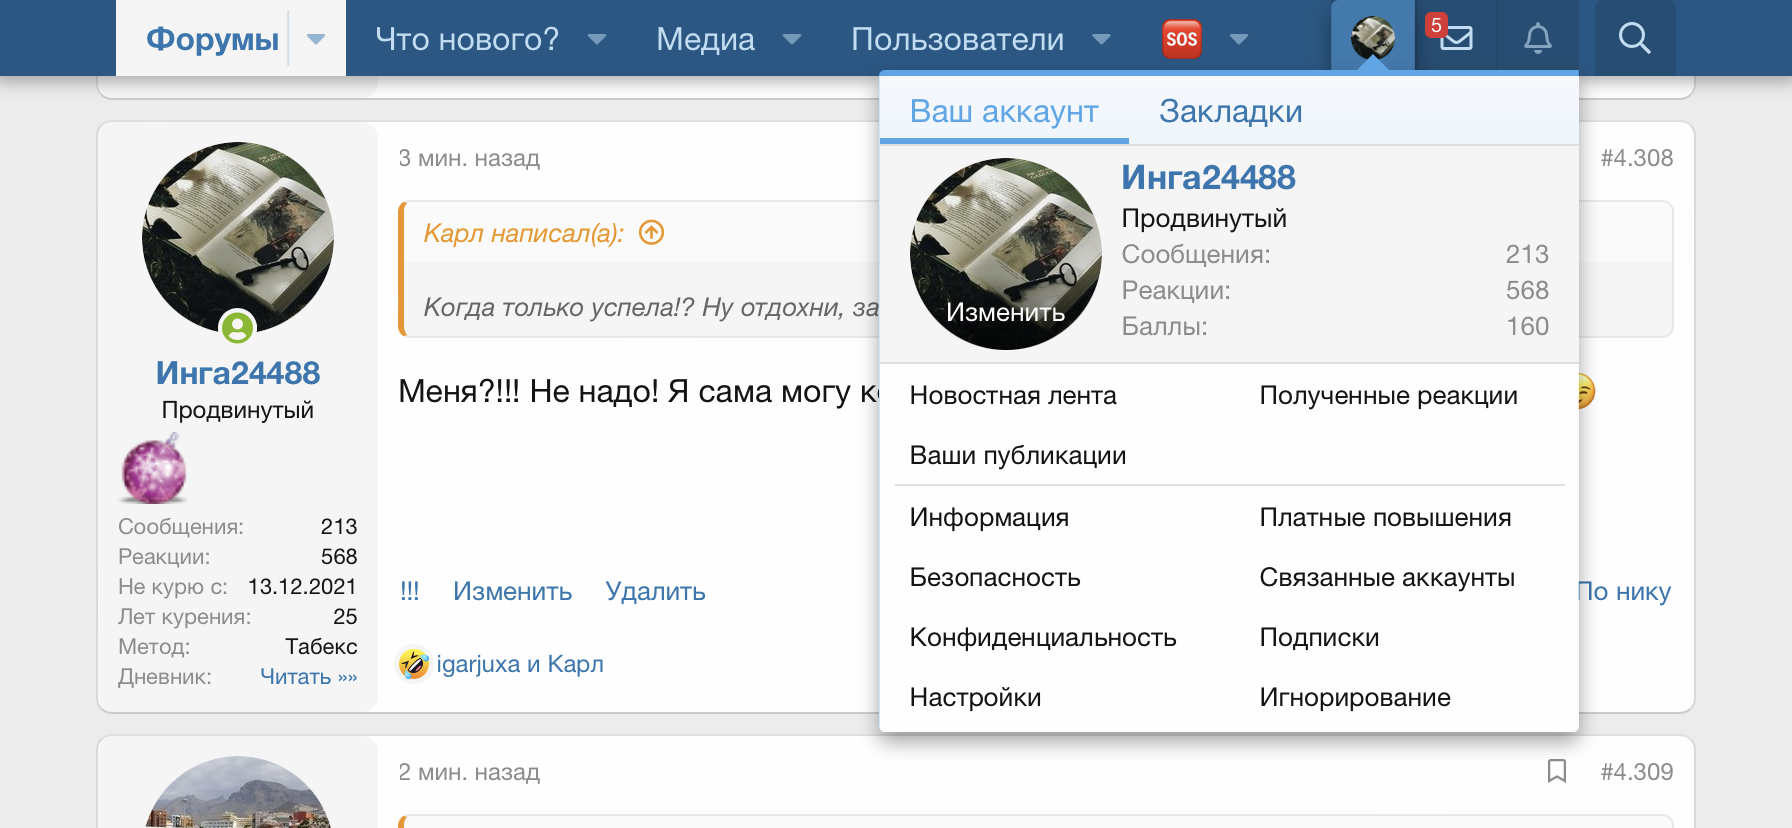The height and width of the screenshot is (828, 1792).
Task: Click the quote jump arrow after Карл
Action: (x=652, y=233)
